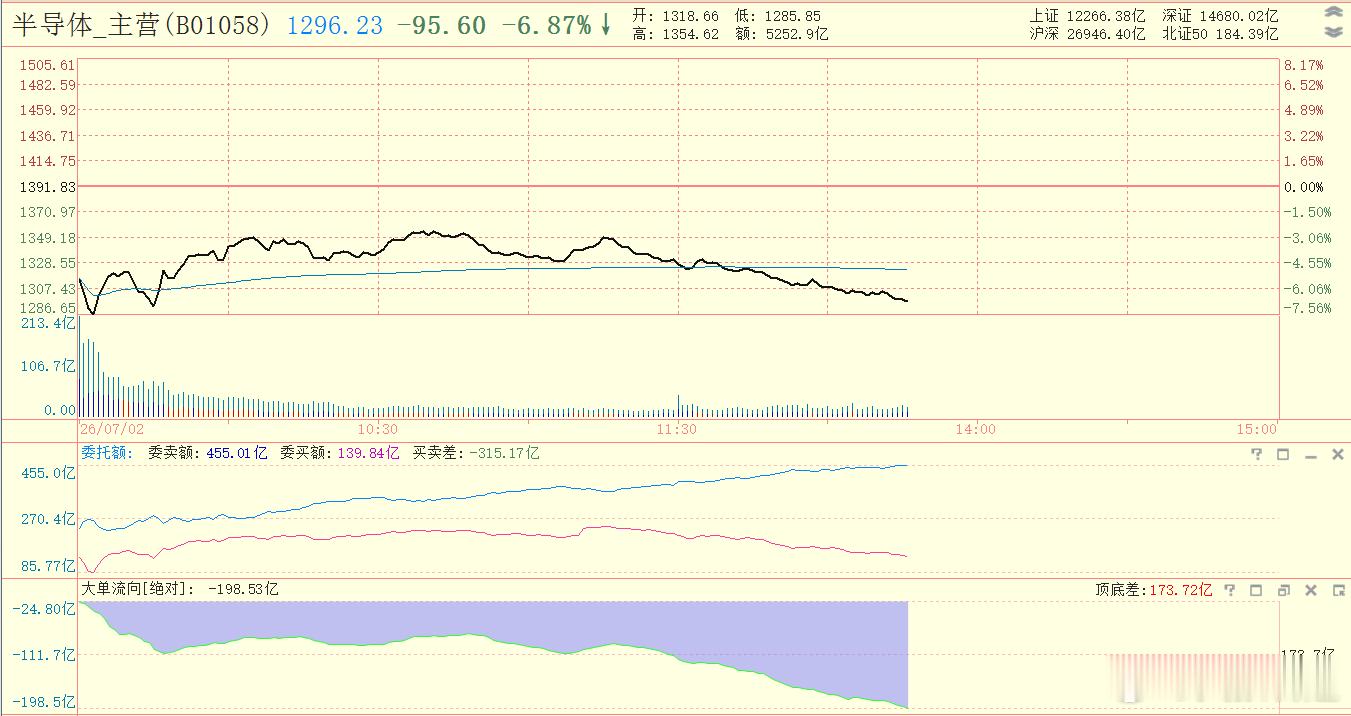Viewport: 1351px width, 716px height.
Task: Click the -24.80亿 axis label
Action: 46,609
